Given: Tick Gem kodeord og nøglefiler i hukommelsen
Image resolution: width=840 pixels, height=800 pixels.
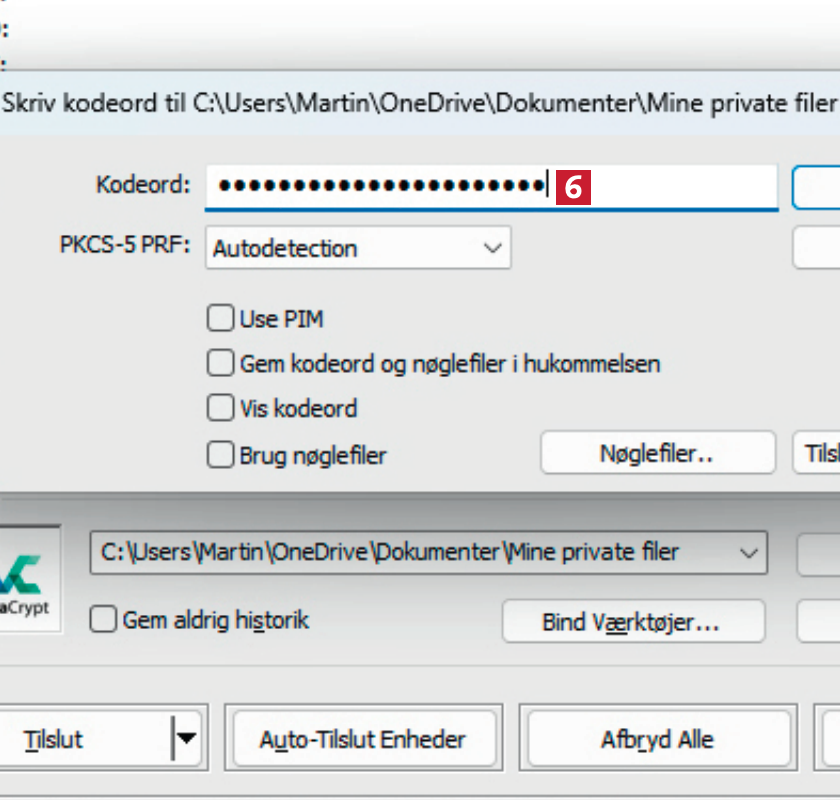Looking at the screenshot, I should (x=219, y=363).
